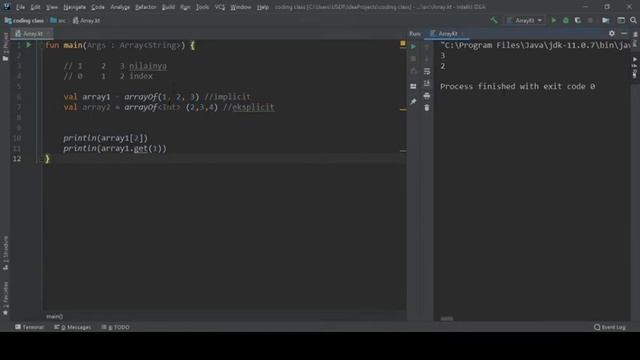Open the Help menu
Viewport: 640px width, 360px height.
[263, 7]
